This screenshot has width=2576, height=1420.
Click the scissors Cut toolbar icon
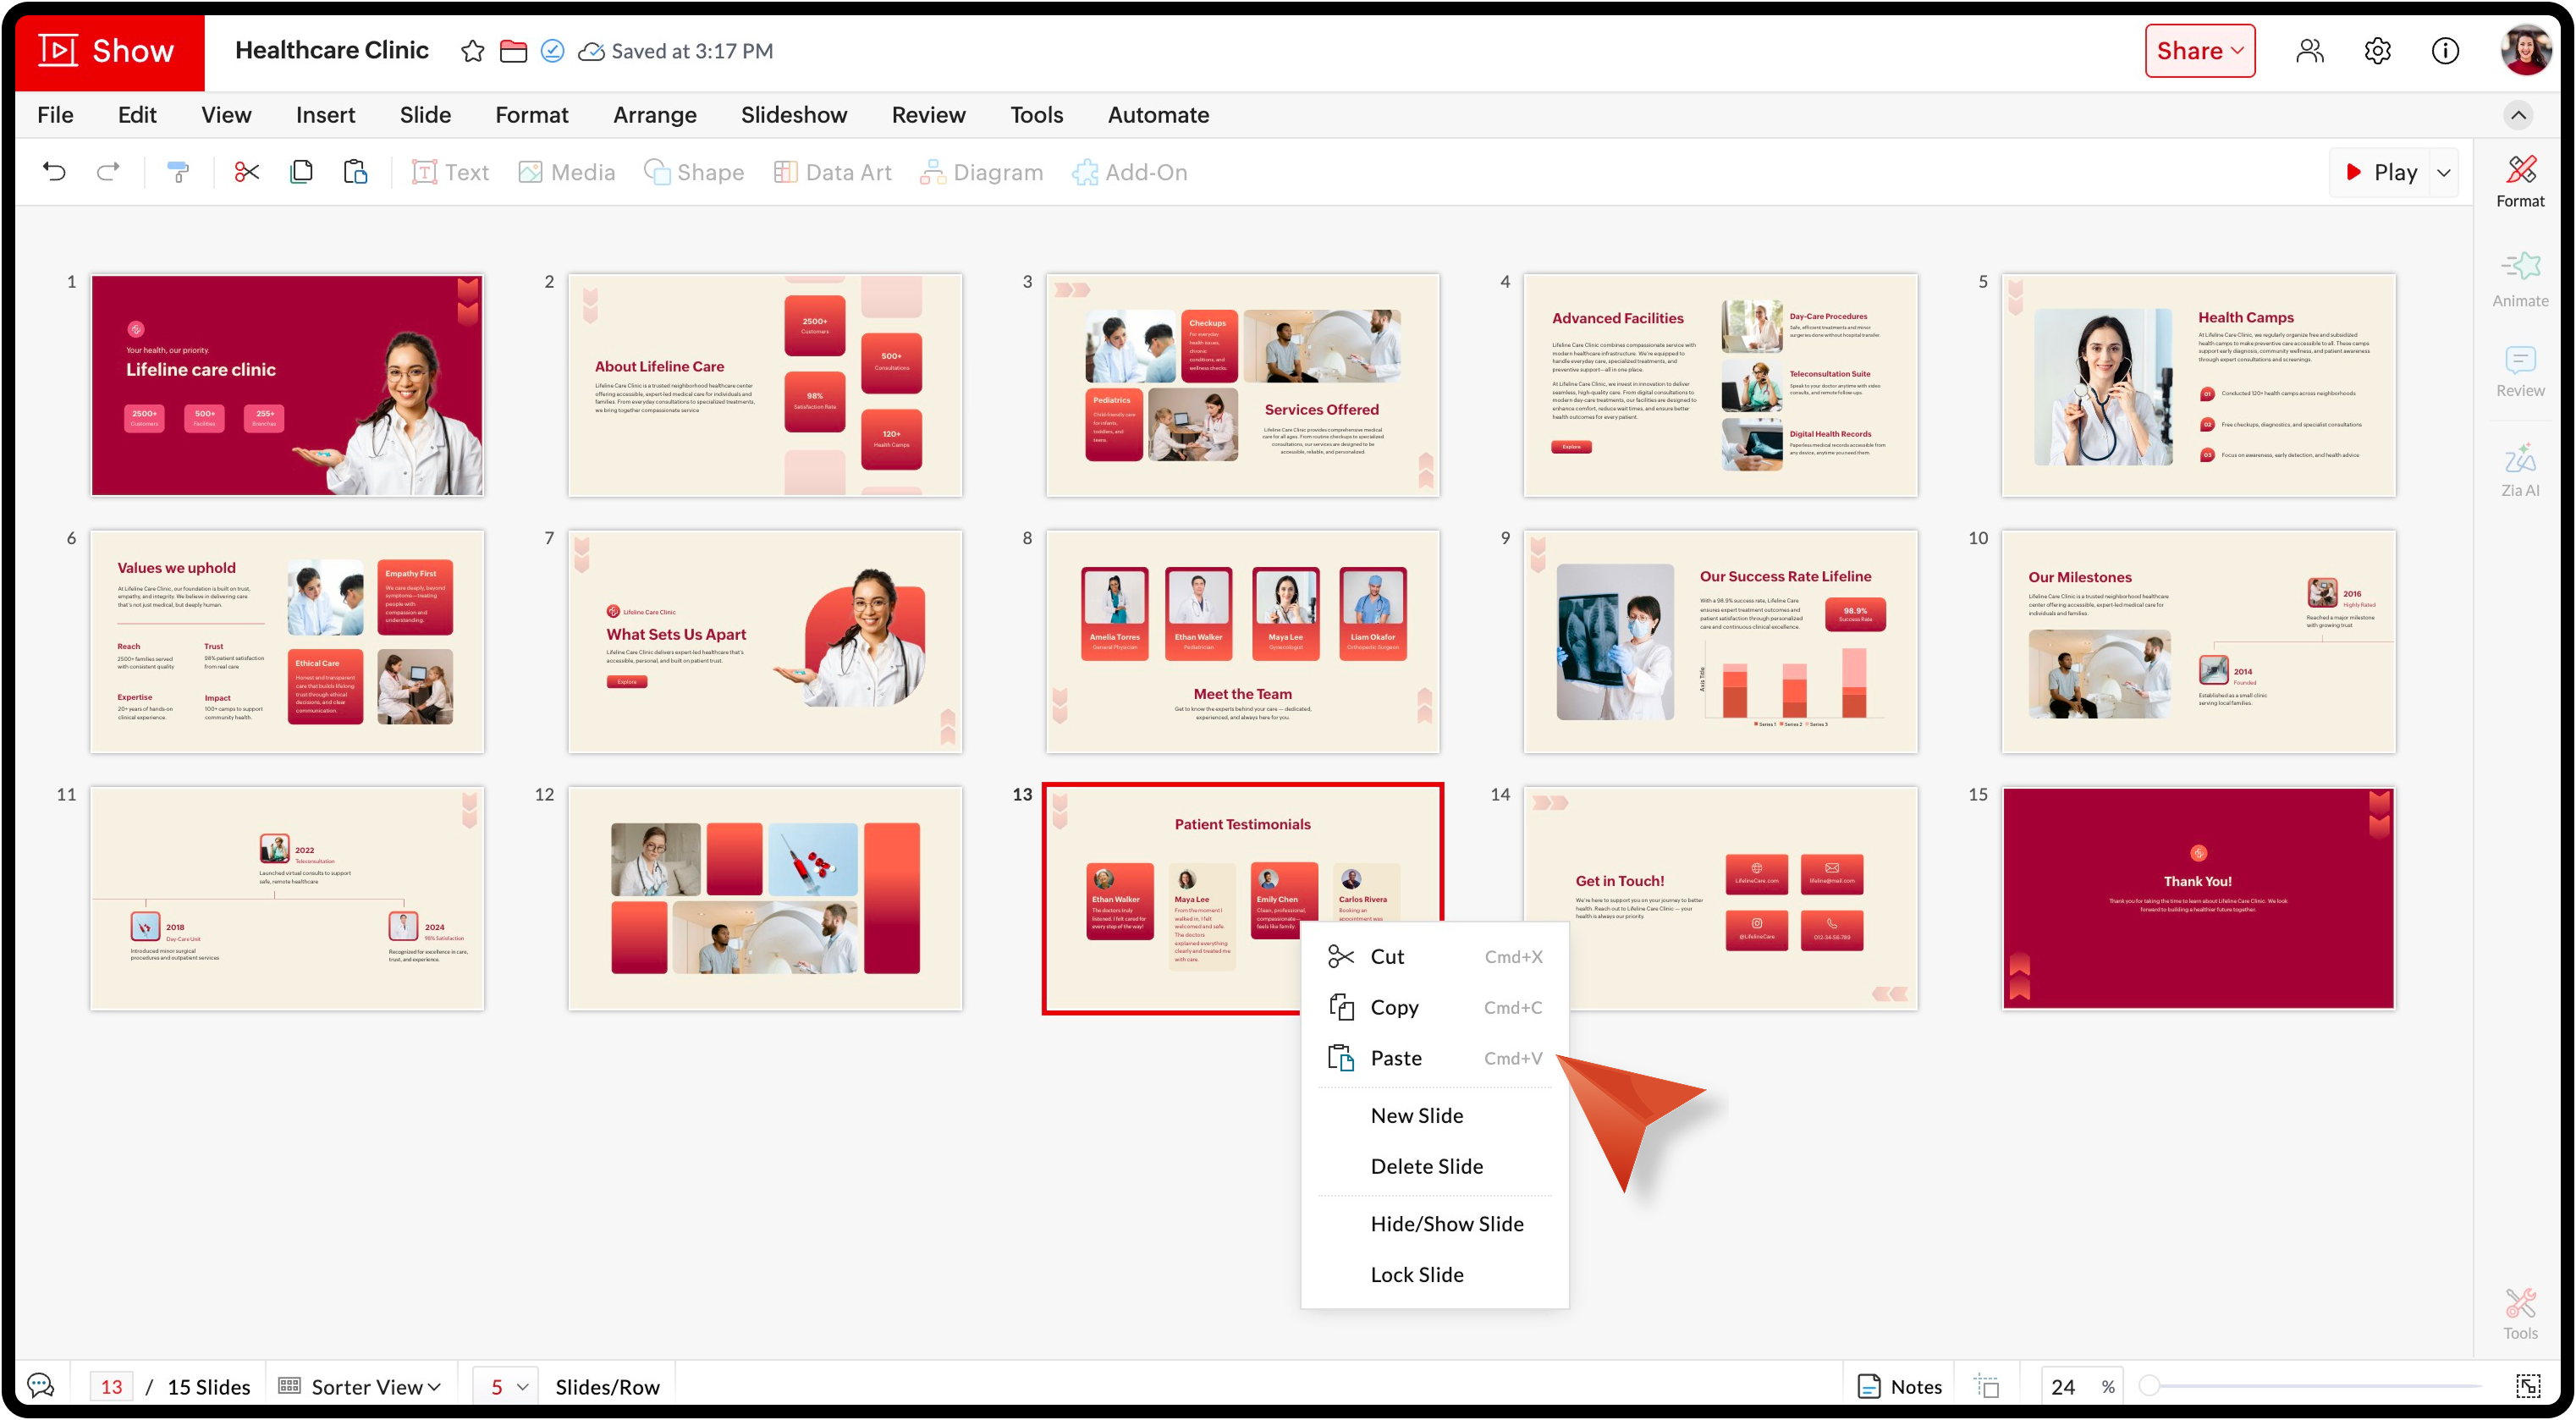click(246, 172)
